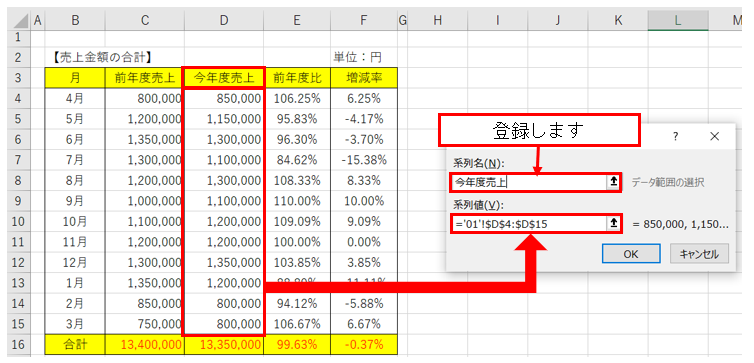Confirm with the OK button
Image resolution: width=754 pixels, height=363 pixels.
[x=630, y=254]
